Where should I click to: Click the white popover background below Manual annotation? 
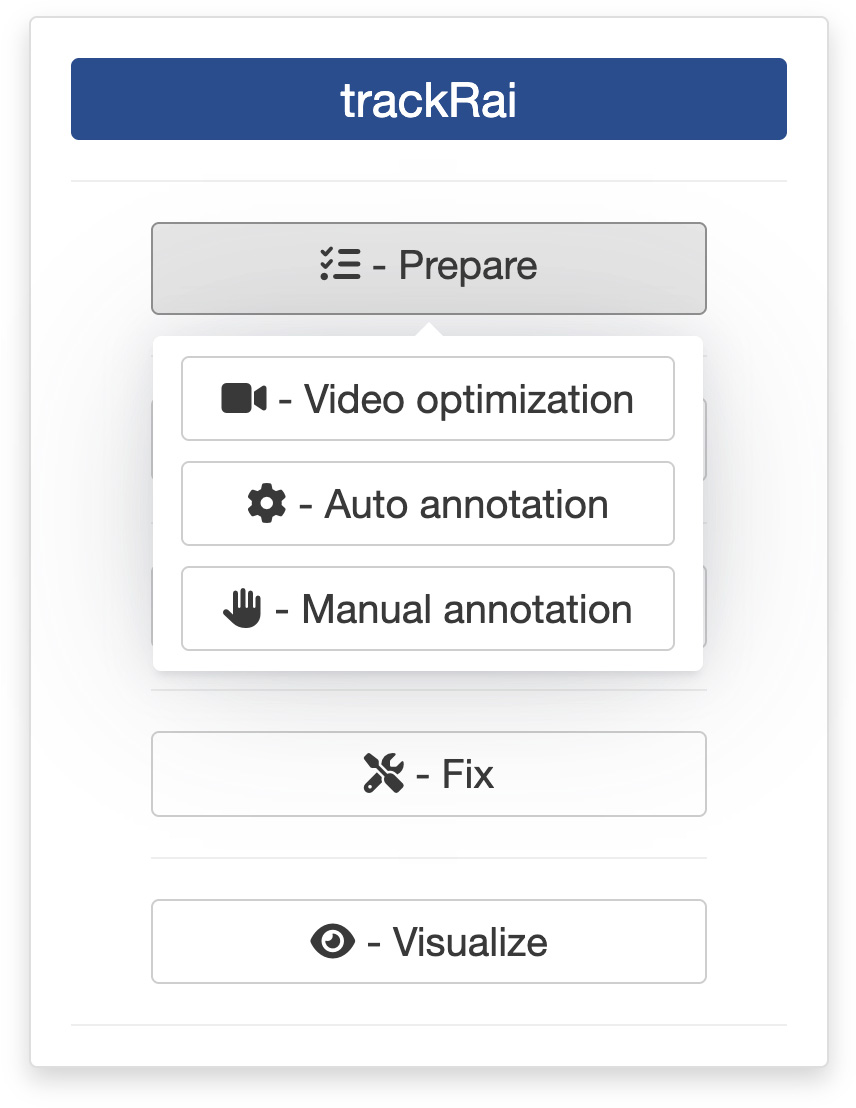(428, 661)
